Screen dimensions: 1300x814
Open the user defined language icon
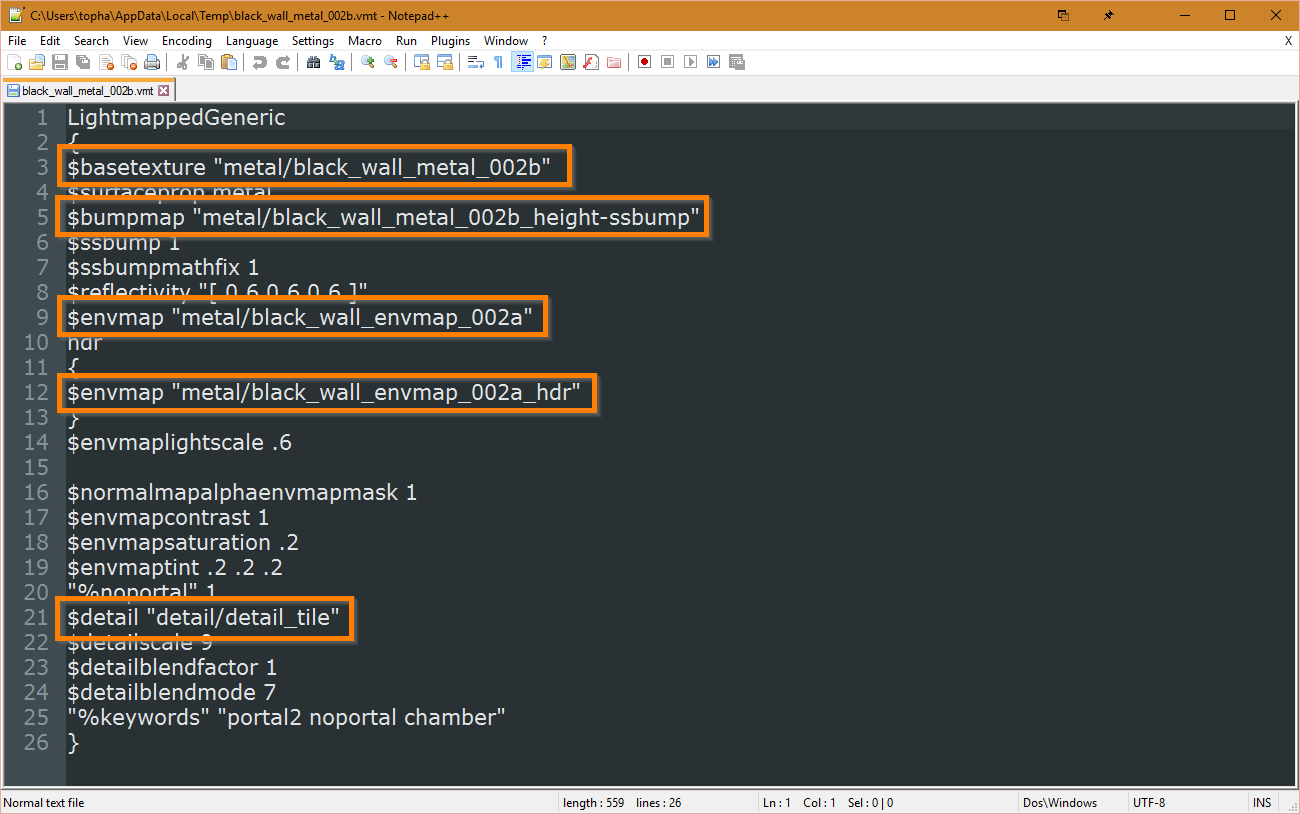pos(545,62)
